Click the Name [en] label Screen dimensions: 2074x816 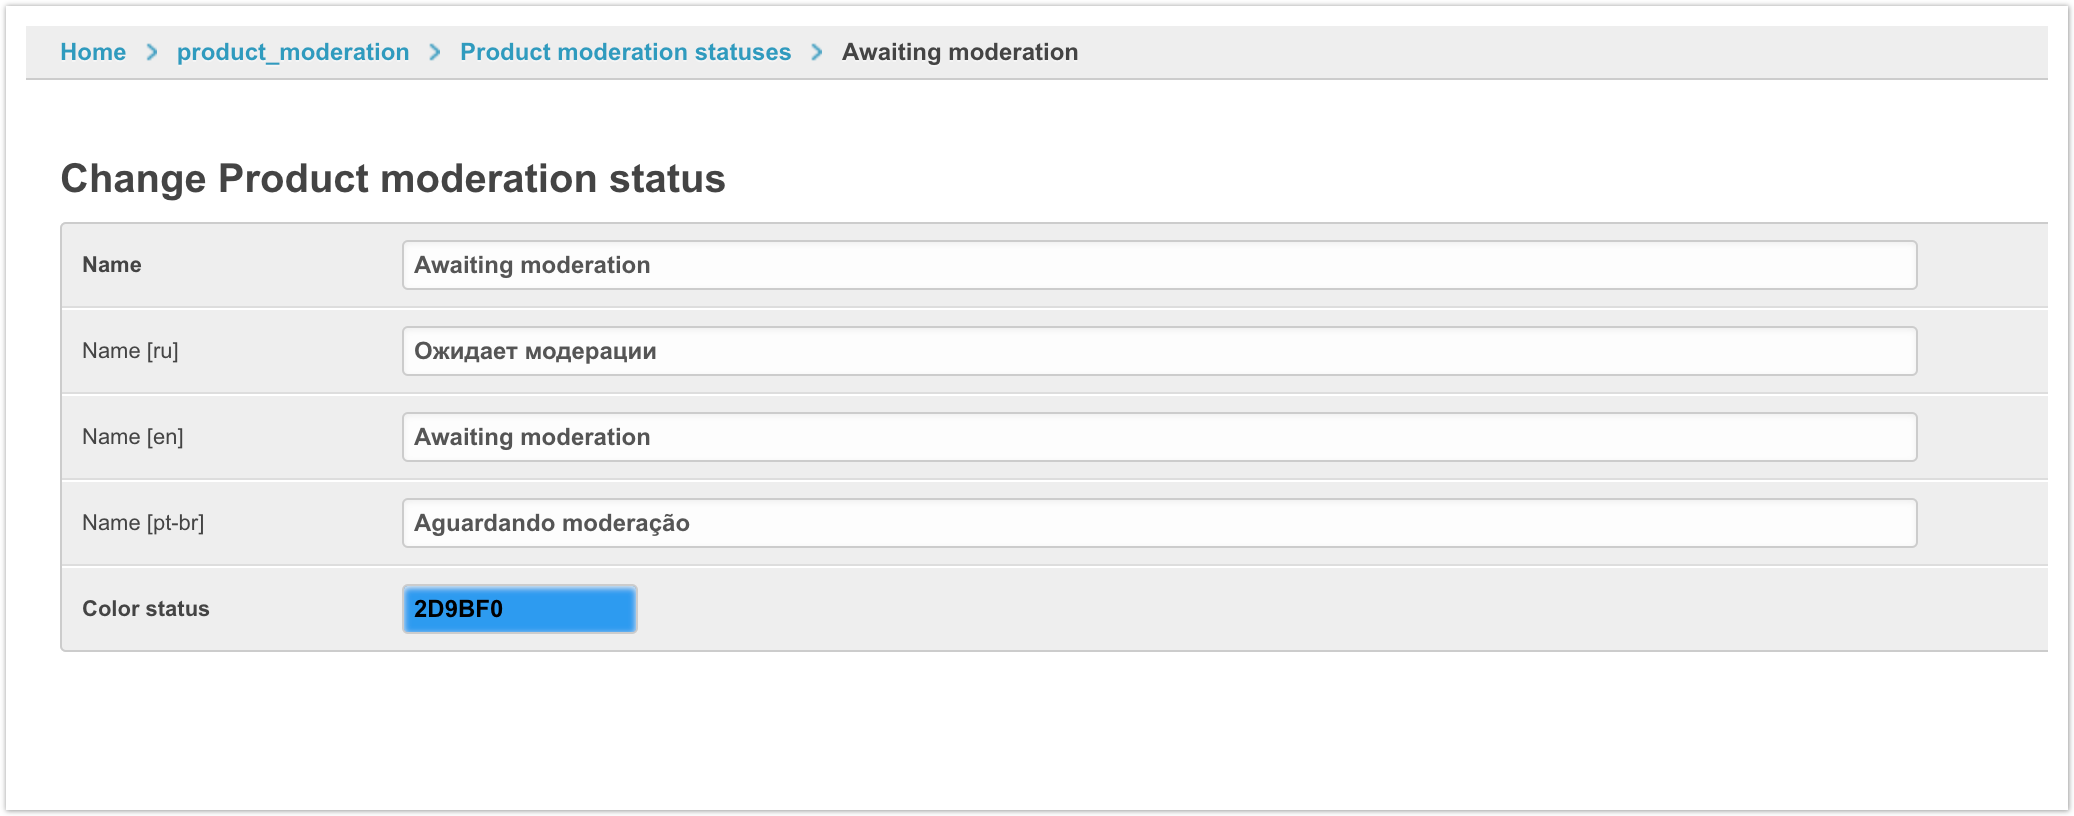[133, 437]
